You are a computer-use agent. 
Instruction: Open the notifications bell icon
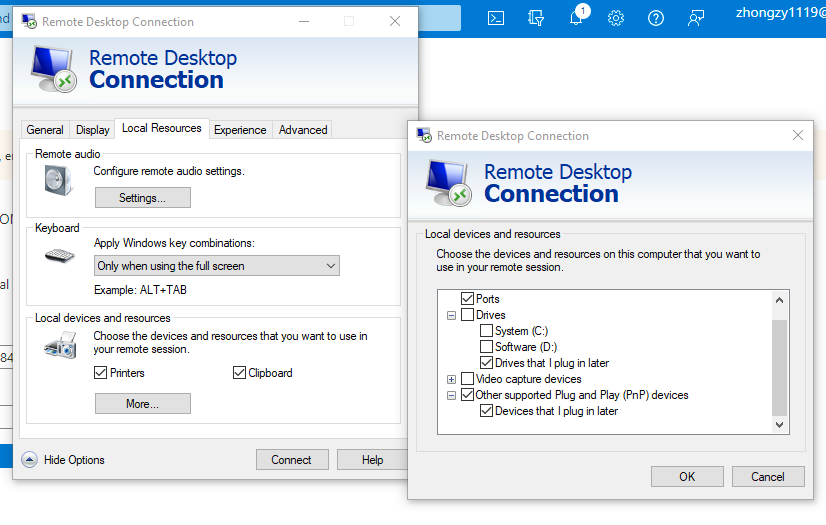click(577, 17)
